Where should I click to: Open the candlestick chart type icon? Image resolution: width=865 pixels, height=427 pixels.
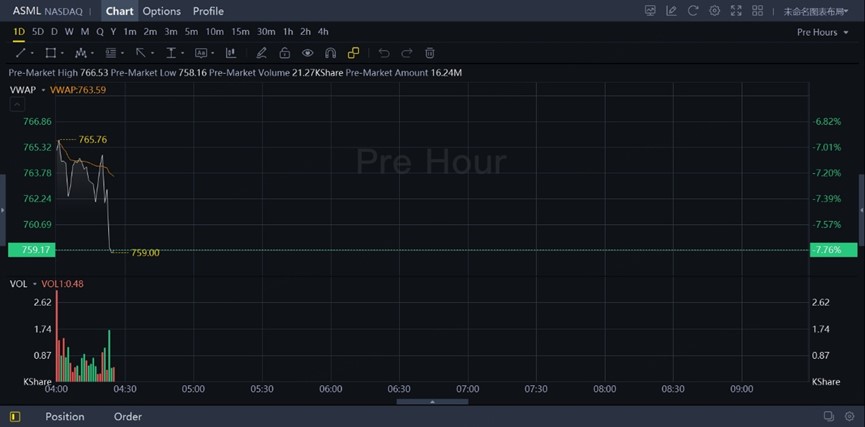pos(231,53)
